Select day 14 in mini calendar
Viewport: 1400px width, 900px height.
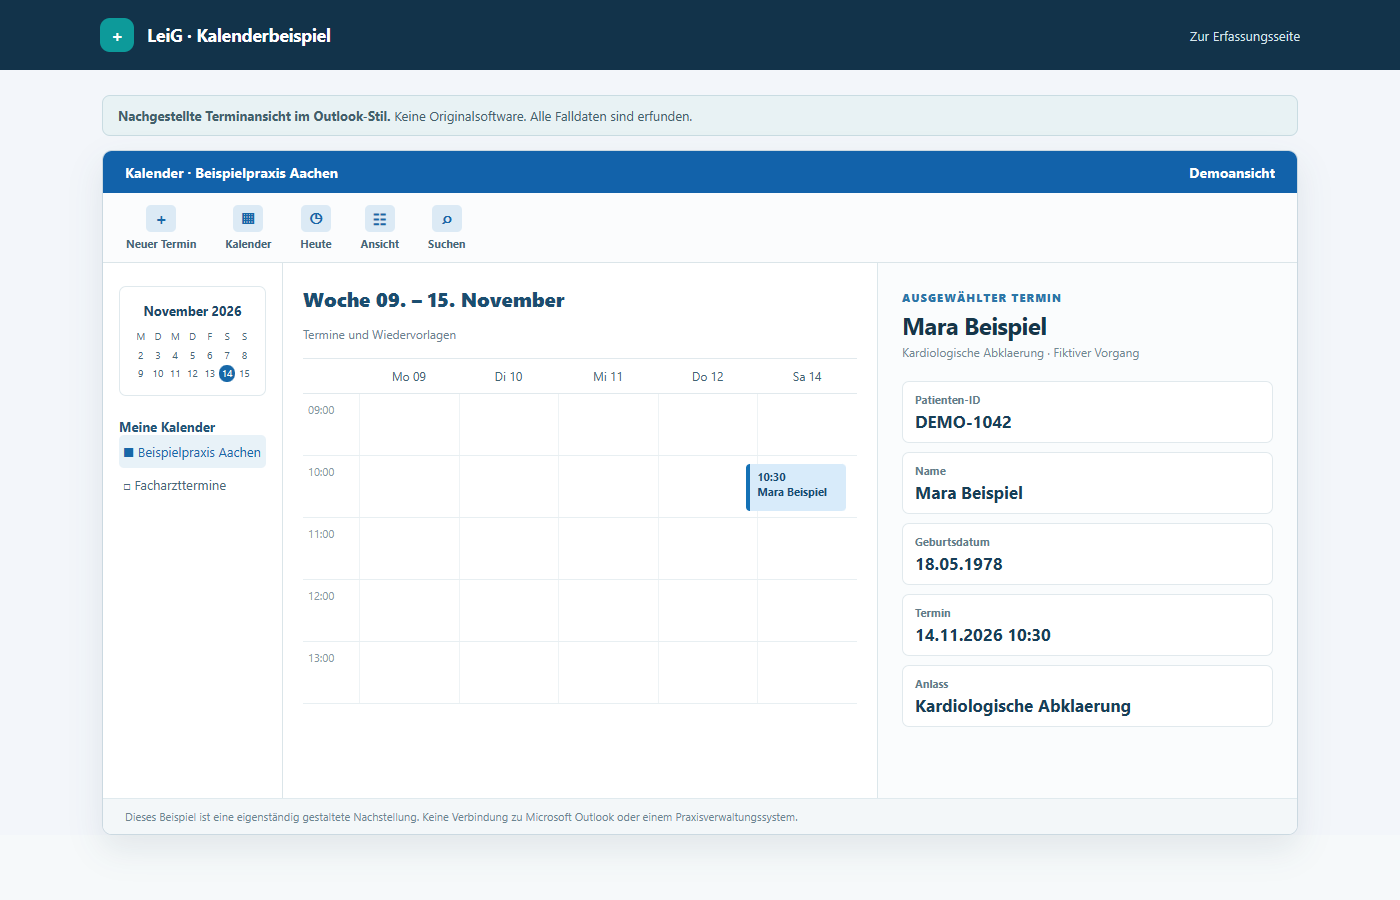(227, 374)
